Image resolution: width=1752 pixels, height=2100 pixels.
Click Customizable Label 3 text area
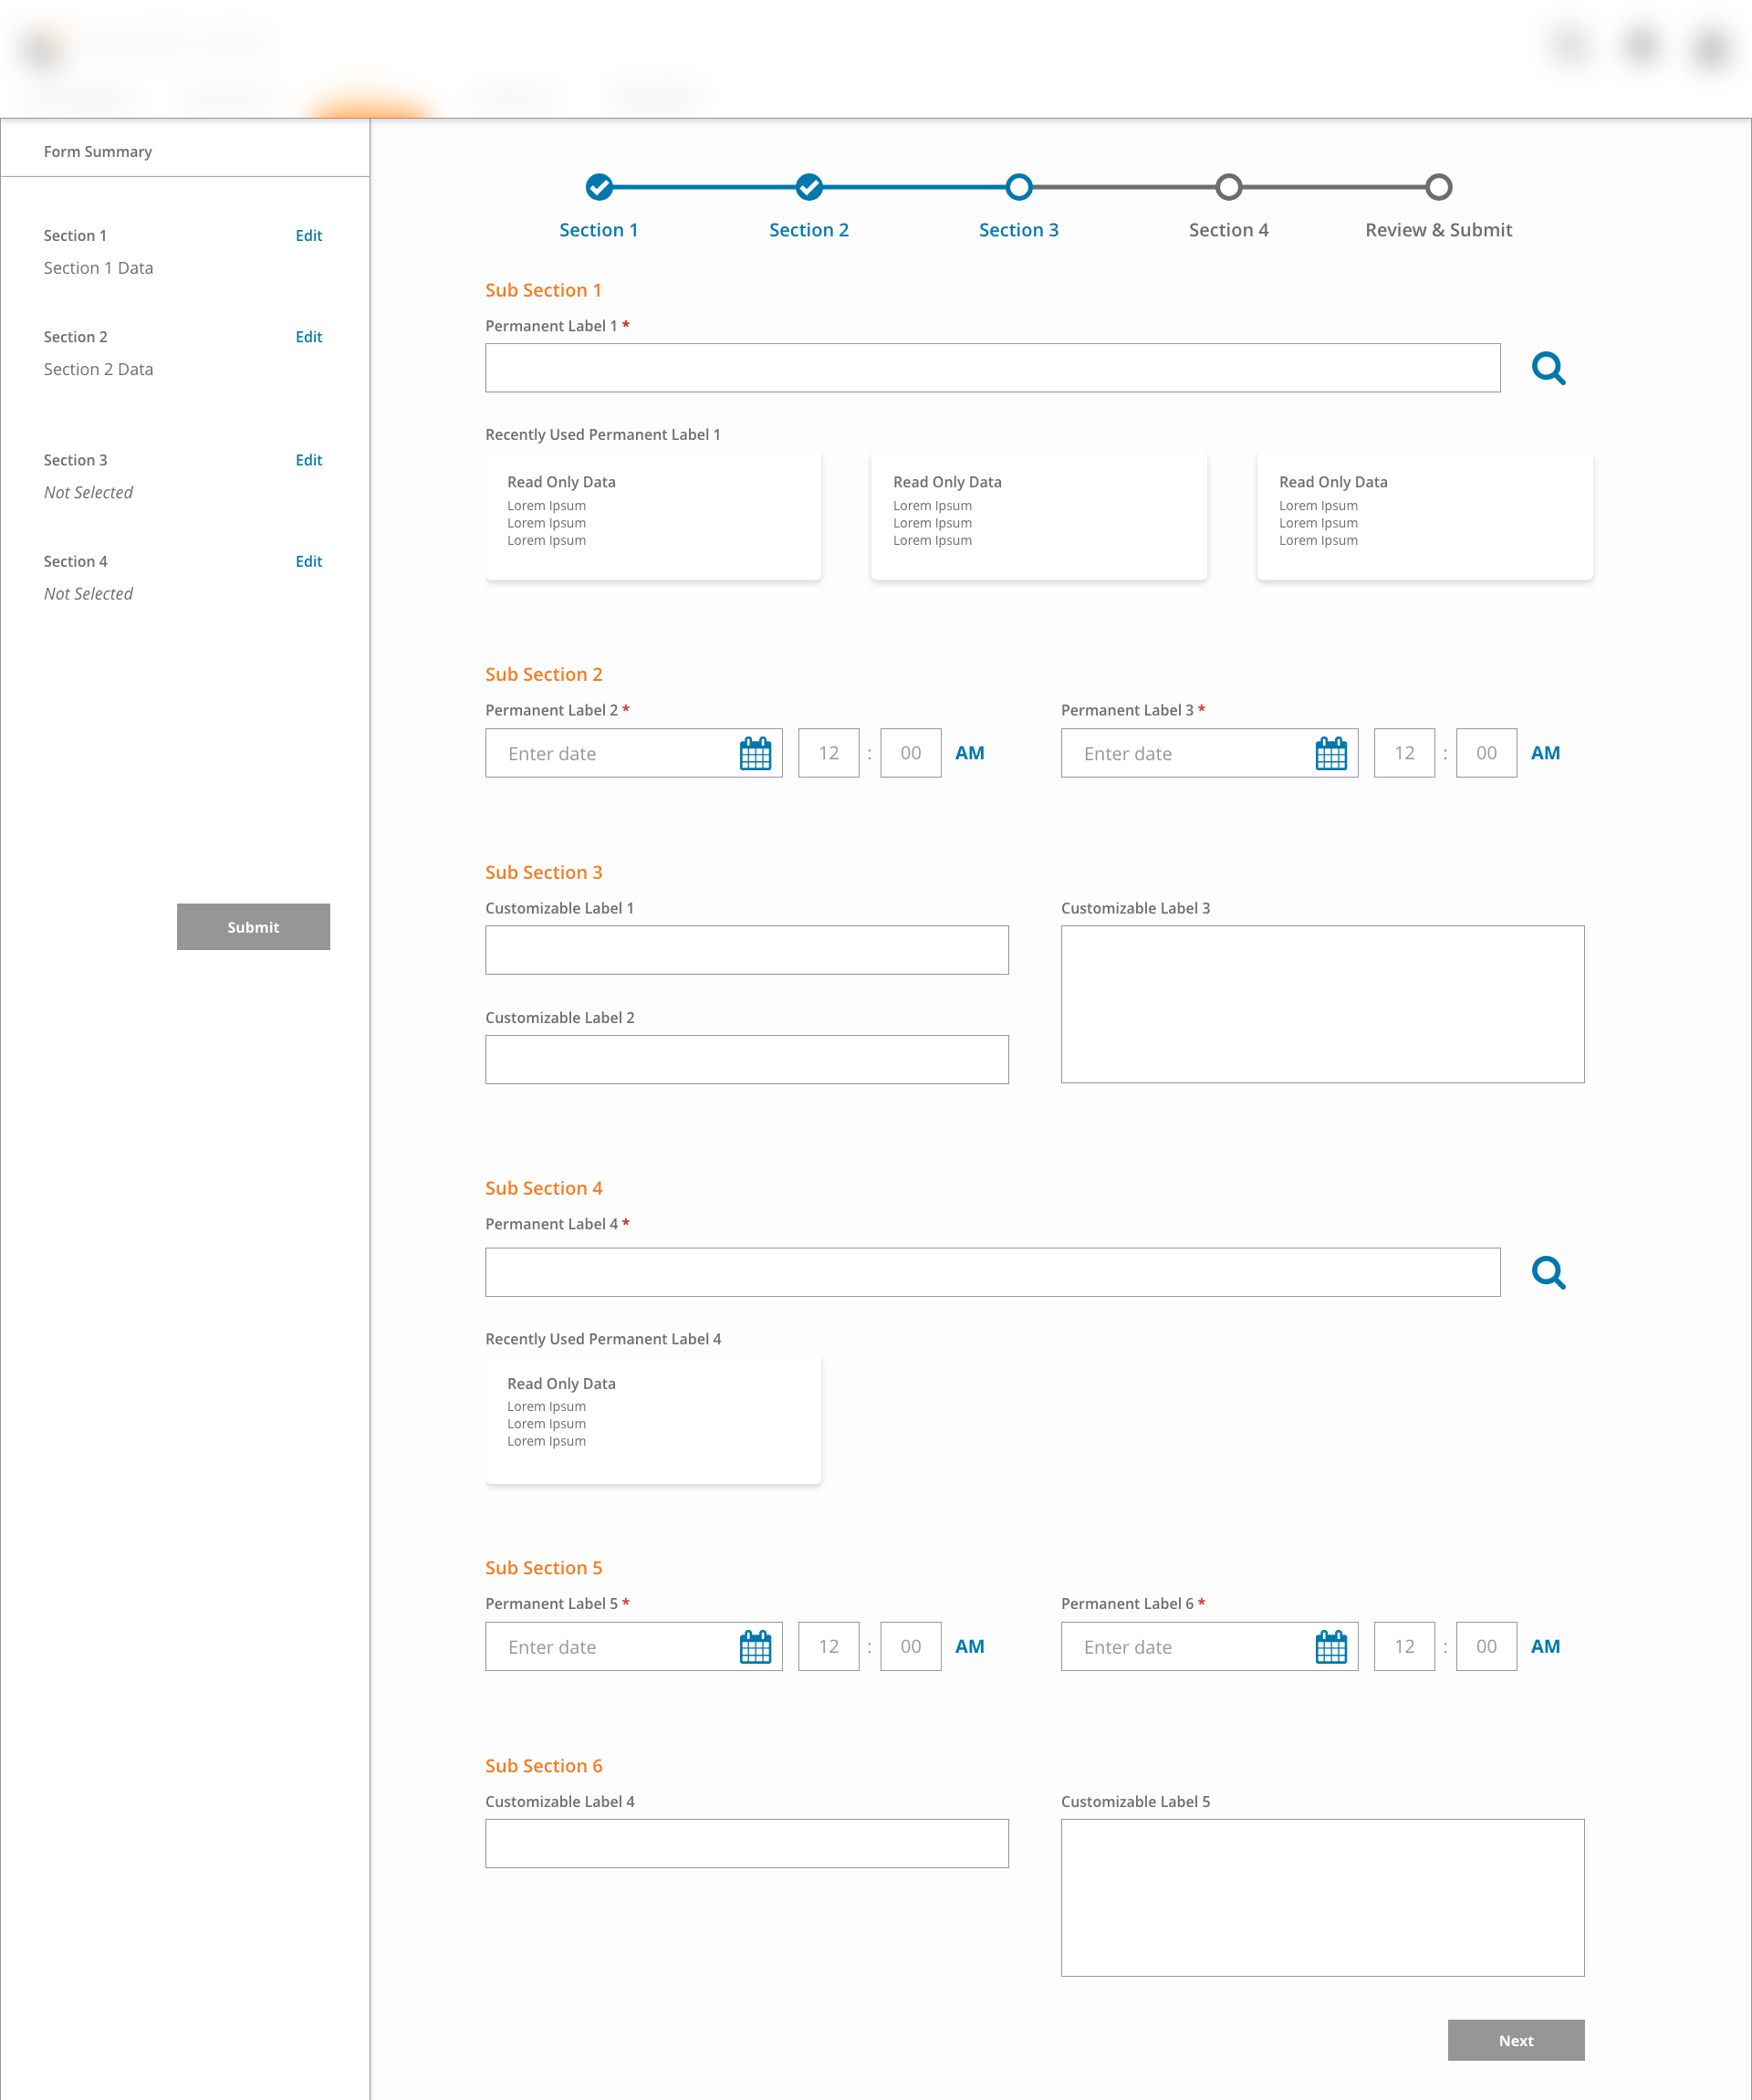[x=1322, y=1004]
